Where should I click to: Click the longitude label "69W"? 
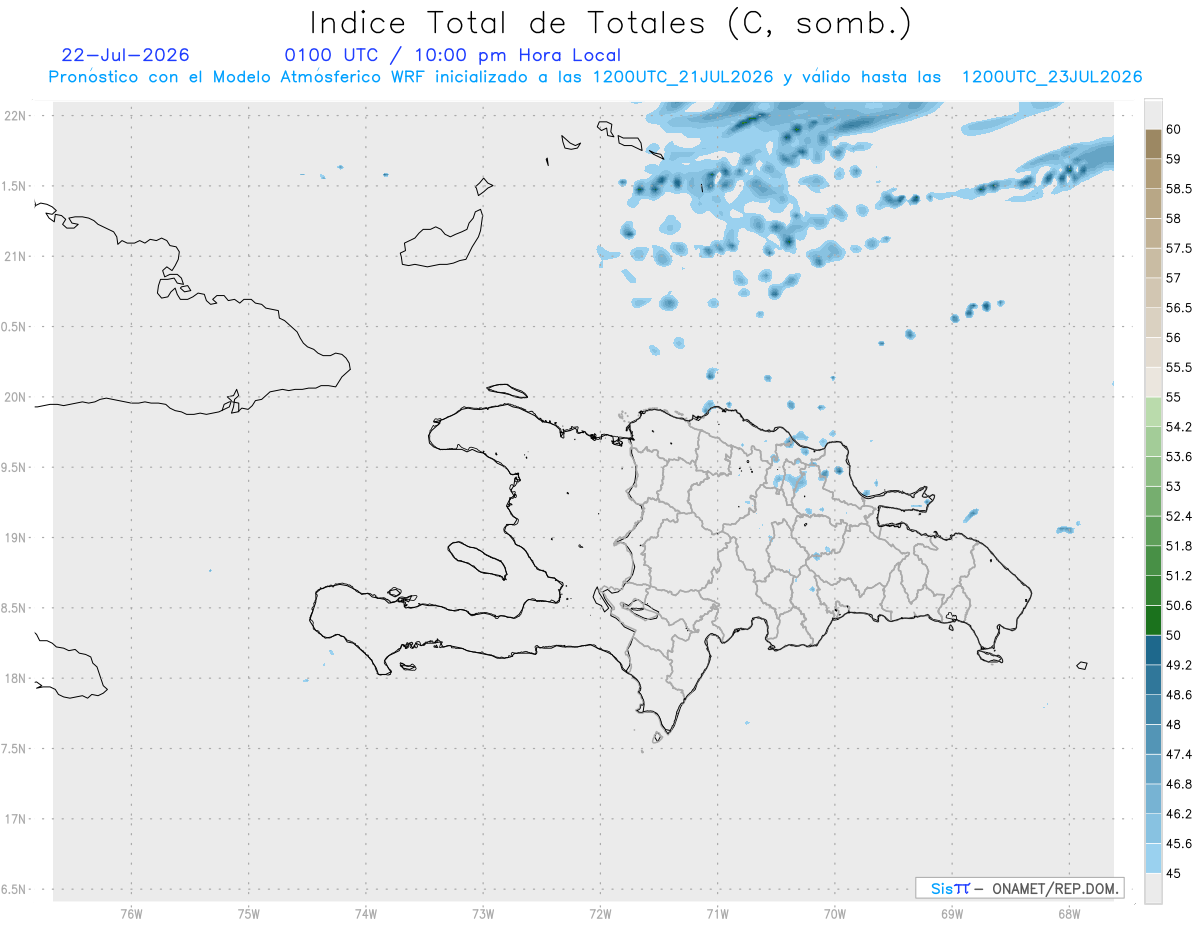coord(952,913)
